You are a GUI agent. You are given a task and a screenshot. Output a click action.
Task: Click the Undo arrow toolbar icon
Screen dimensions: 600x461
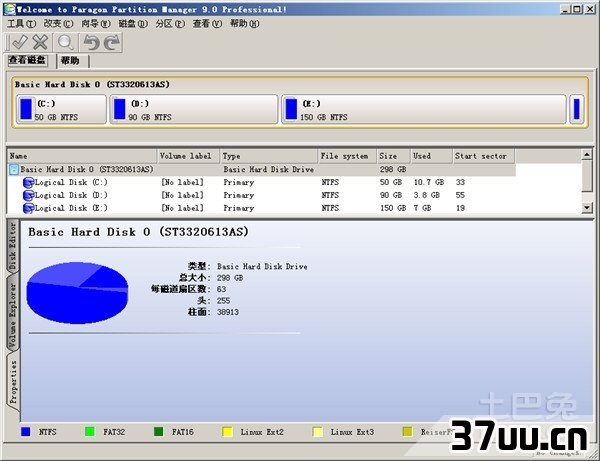pos(91,42)
